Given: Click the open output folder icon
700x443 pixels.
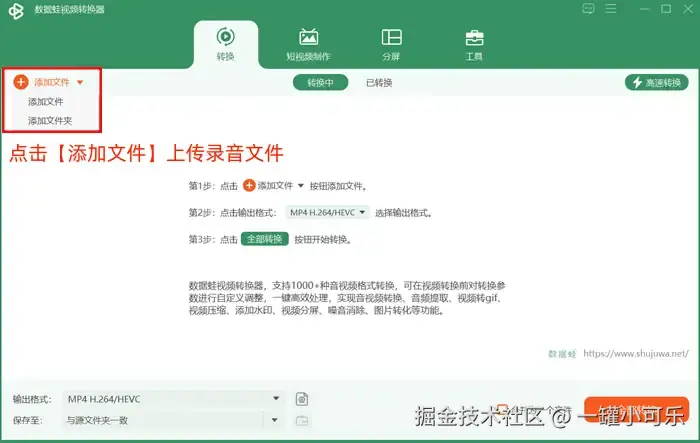Looking at the screenshot, I should coord(302,420).
